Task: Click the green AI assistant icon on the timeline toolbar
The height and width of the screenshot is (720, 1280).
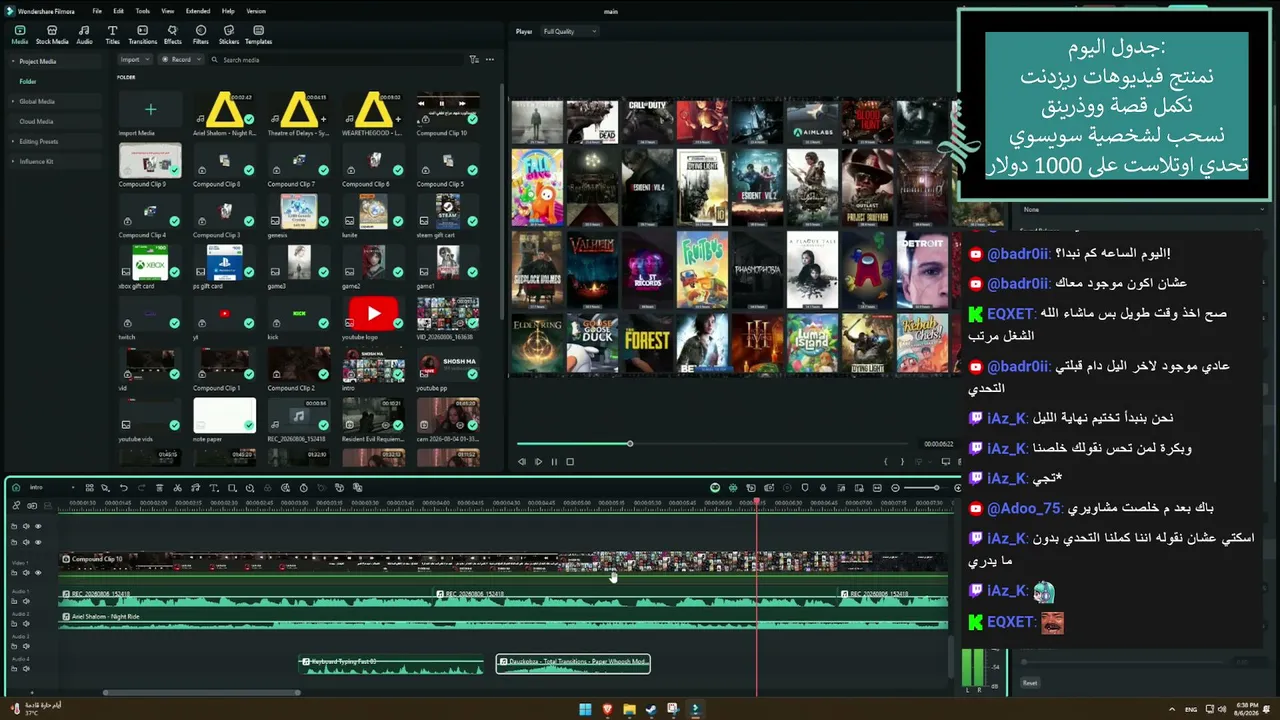Action: pos(715,488)
